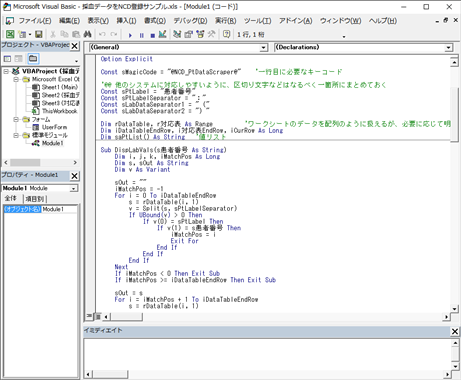Click the Copy toolbar icon
Screen dimensions: 461x380
tap(64, 34)
